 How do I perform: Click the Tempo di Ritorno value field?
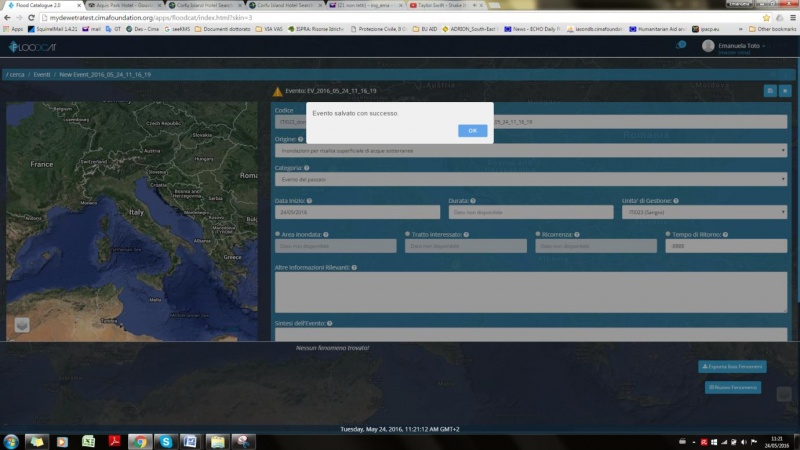point(726,246)
